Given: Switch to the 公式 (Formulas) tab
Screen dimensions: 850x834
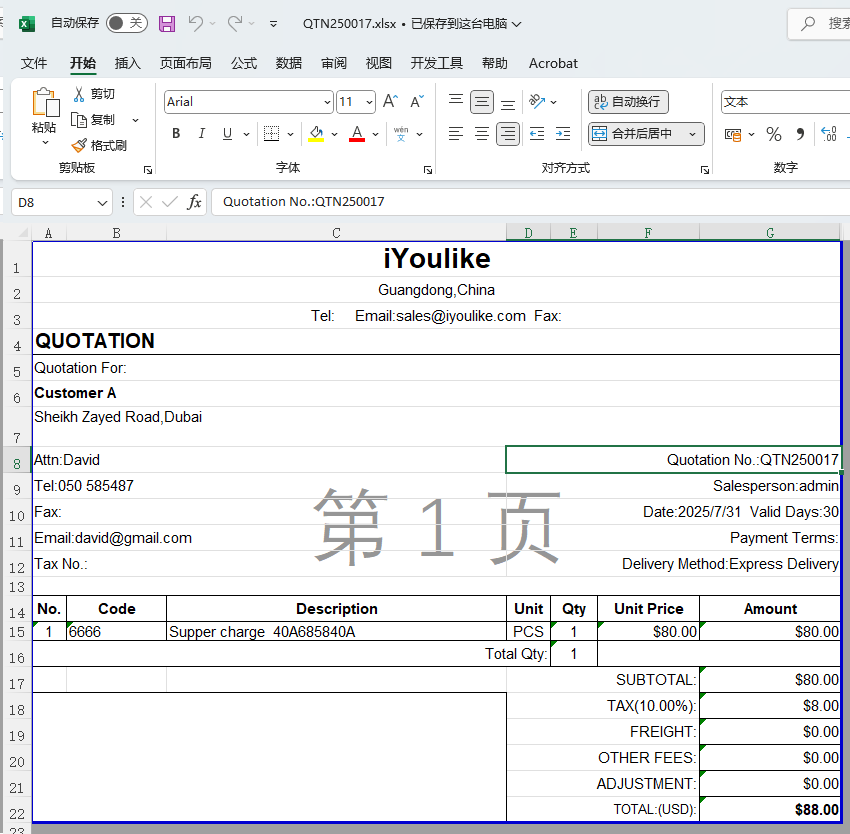Looking at the screenshot, I should [244, 63].
